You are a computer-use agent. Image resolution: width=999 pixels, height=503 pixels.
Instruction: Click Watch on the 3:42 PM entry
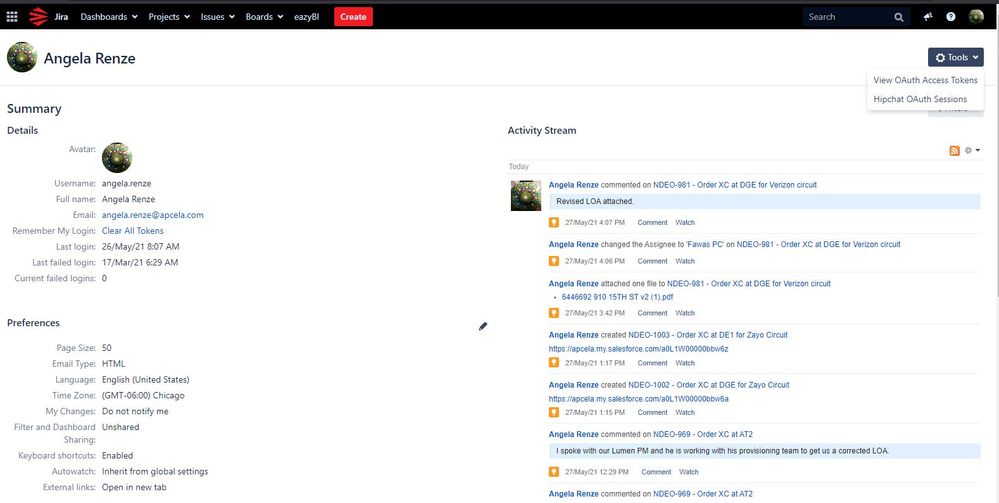click(x=685, y=313)
